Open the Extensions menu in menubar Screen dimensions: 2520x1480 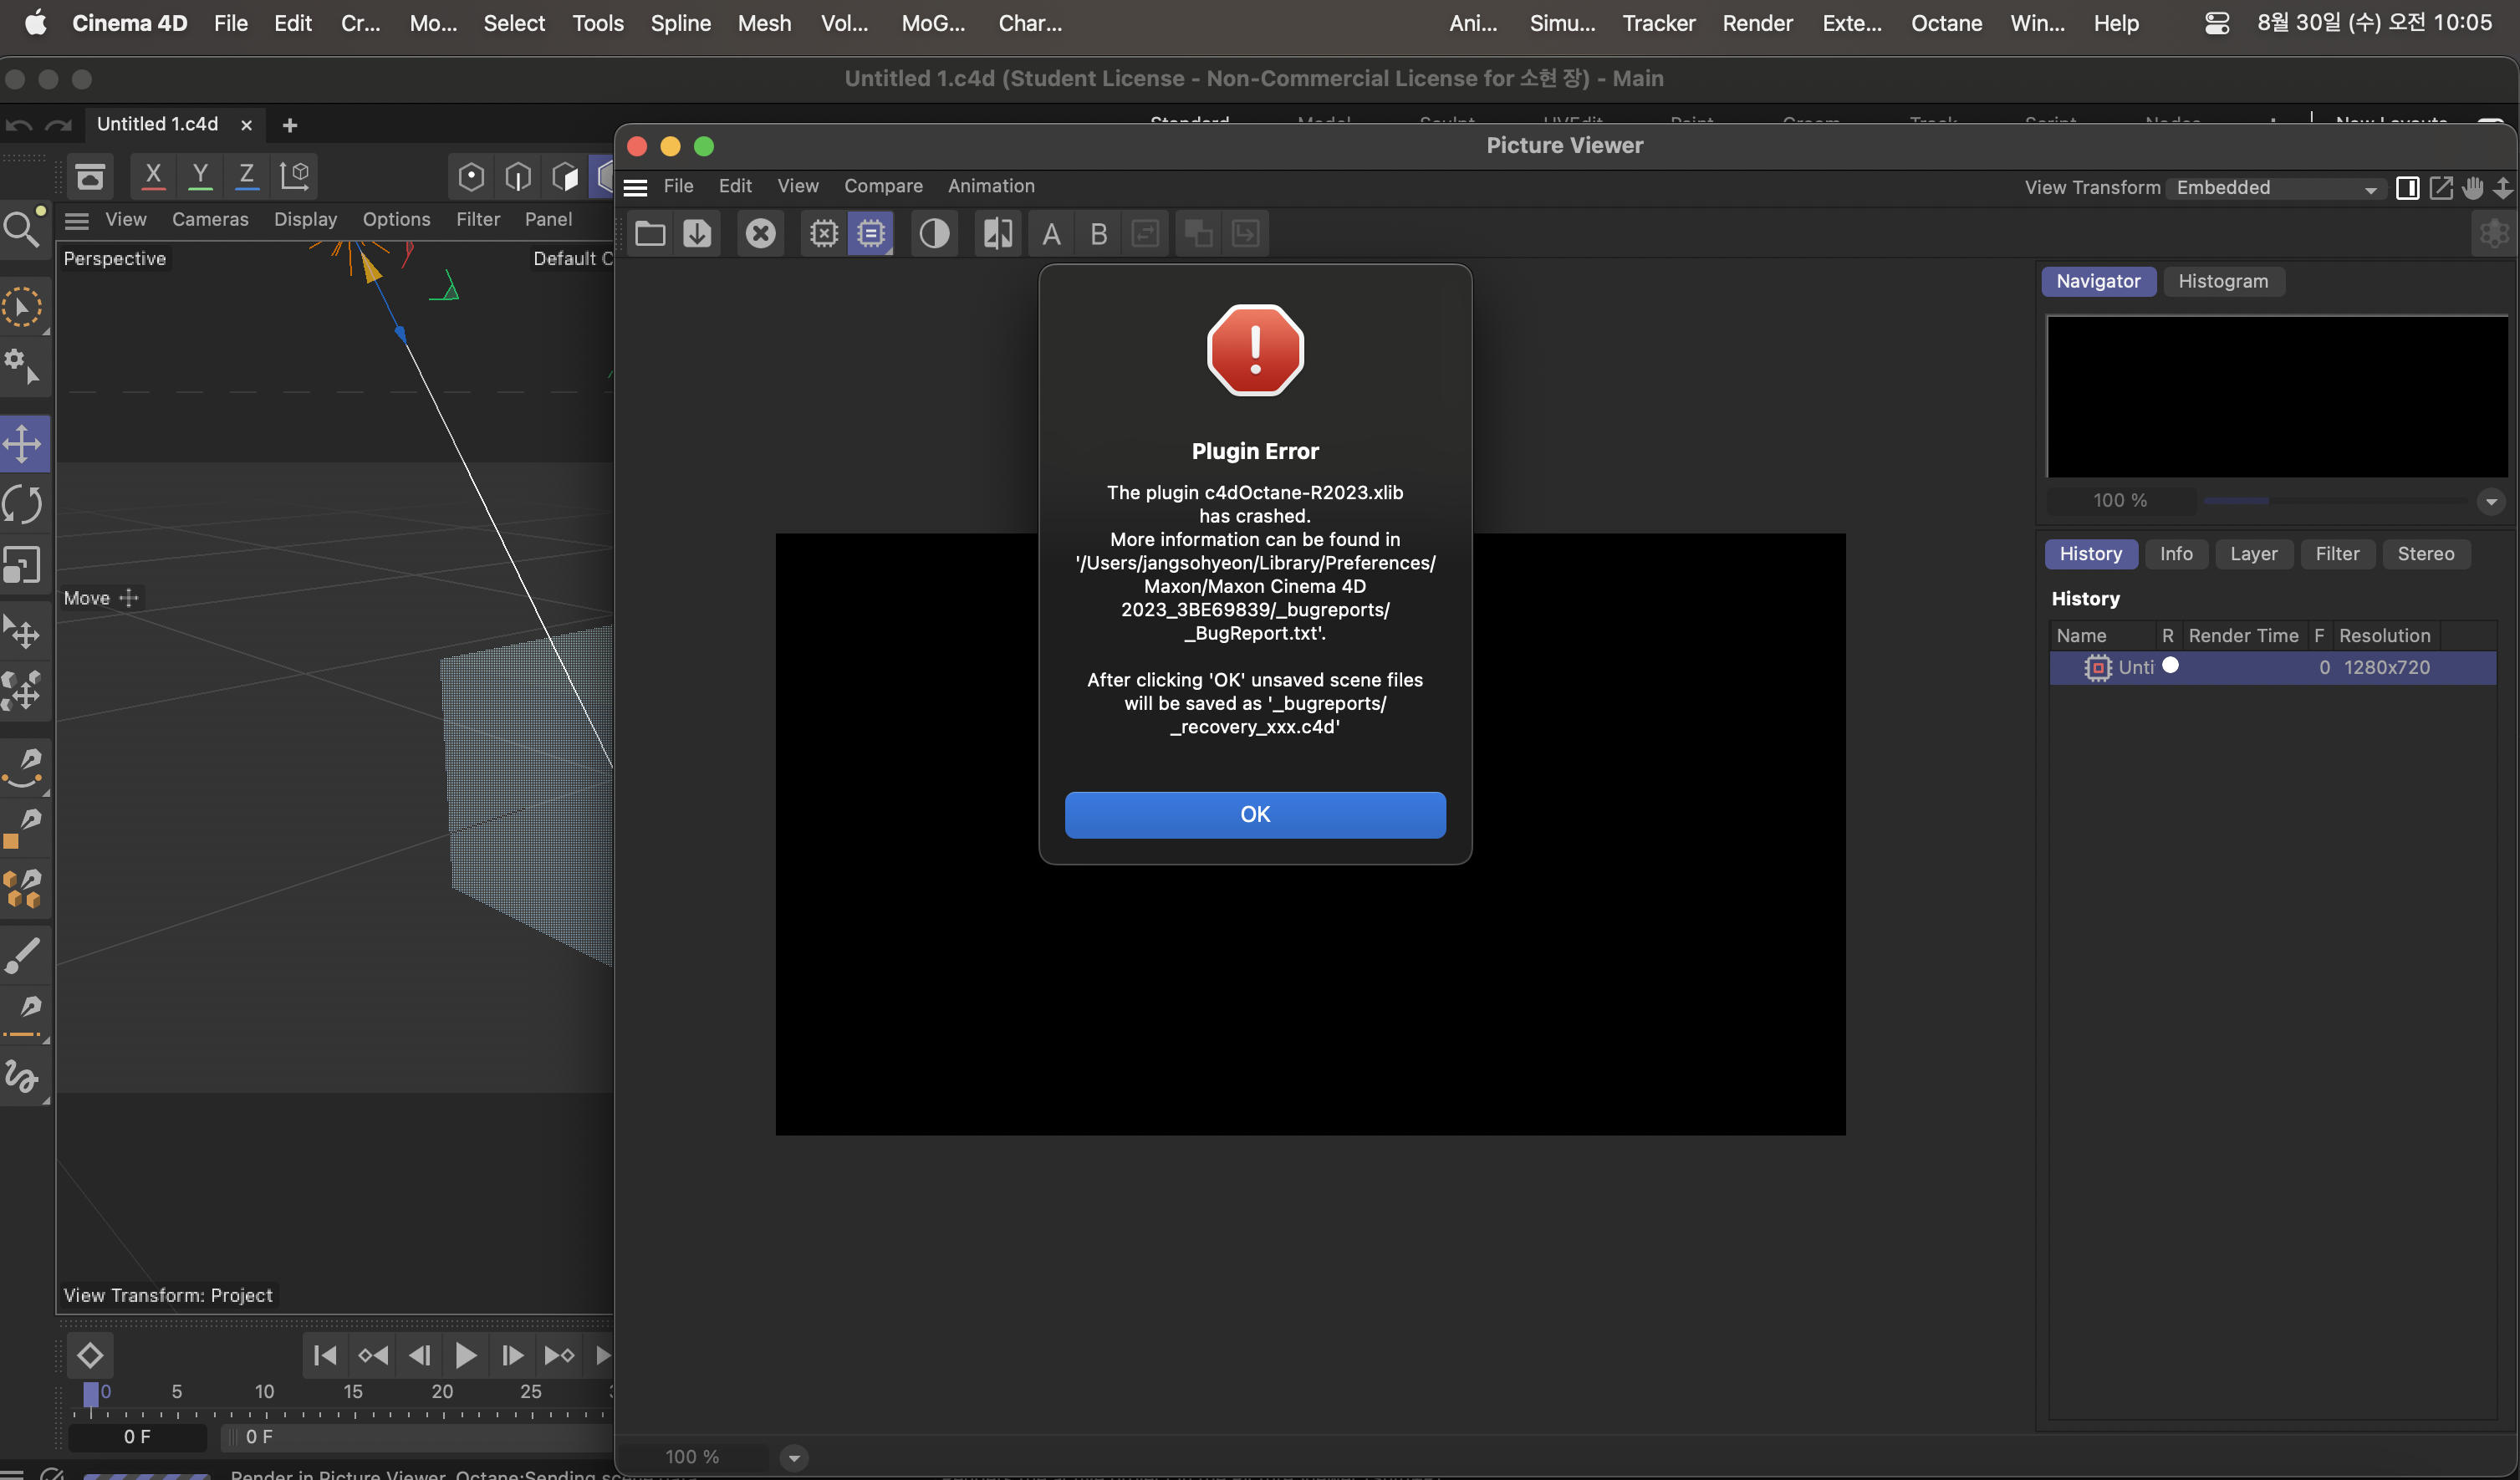pyautogui.click(x=1853, y=23)
